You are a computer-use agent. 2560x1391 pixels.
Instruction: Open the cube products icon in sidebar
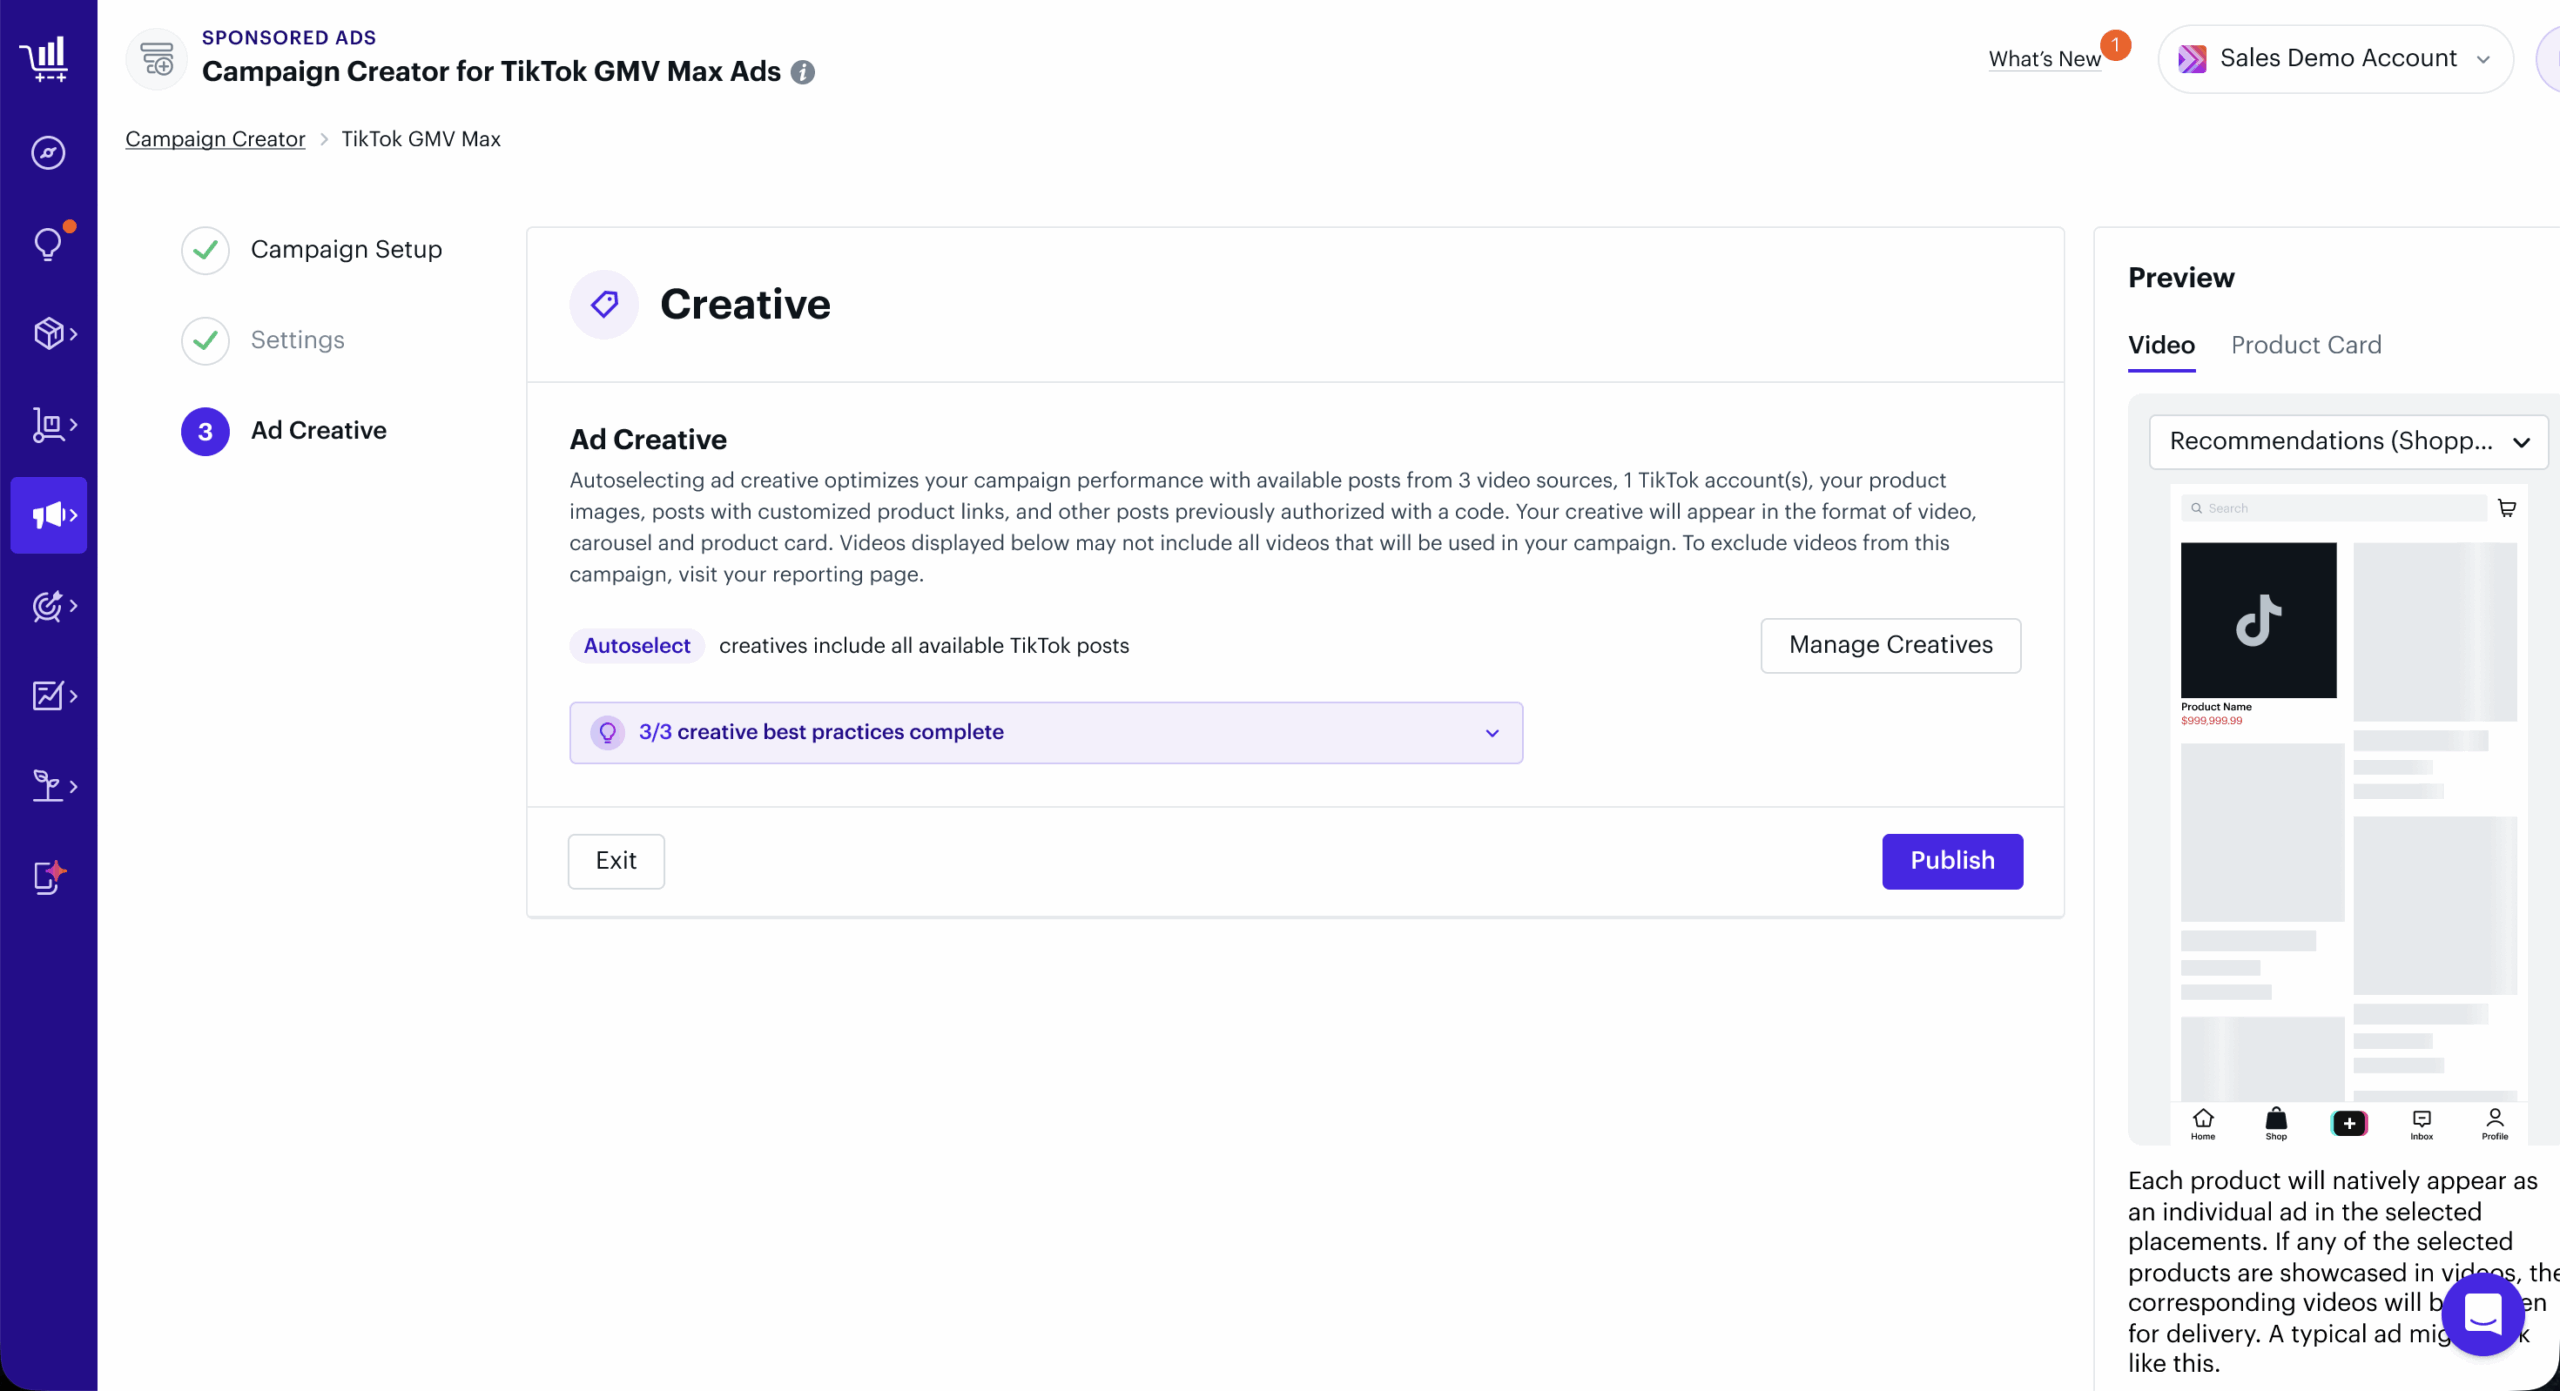[49, 333]
